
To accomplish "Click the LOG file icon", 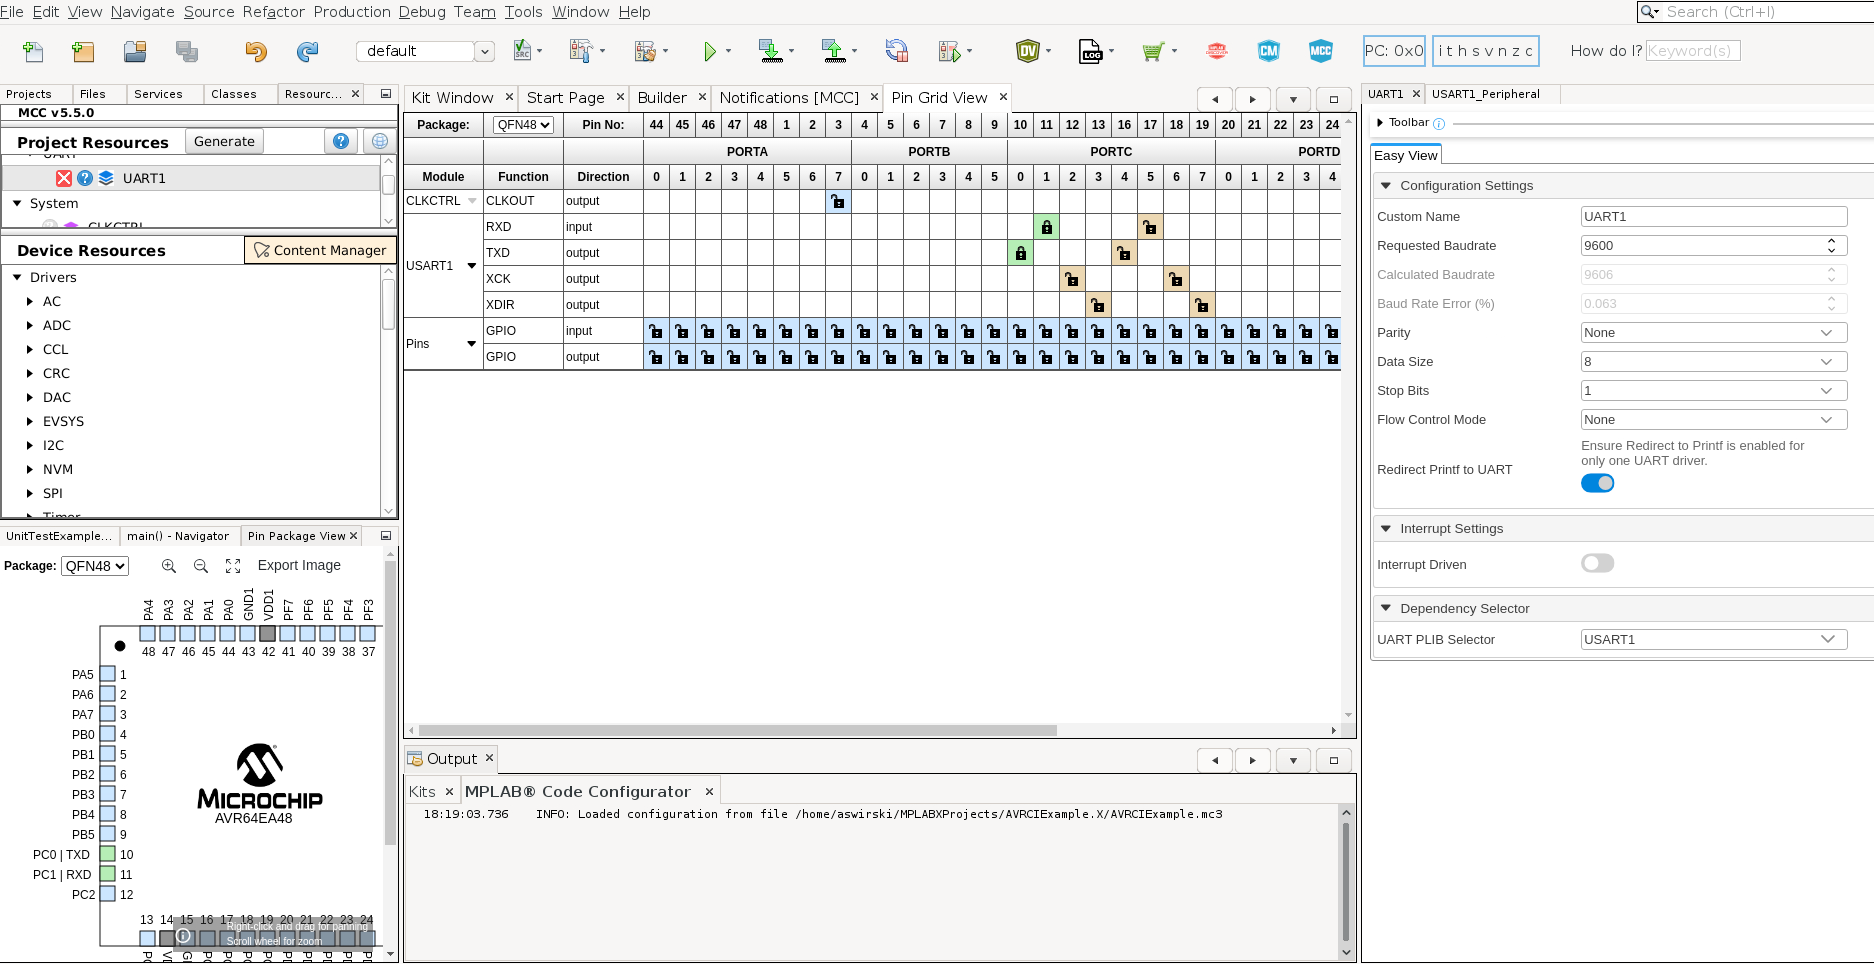I will click(1090, 51).
